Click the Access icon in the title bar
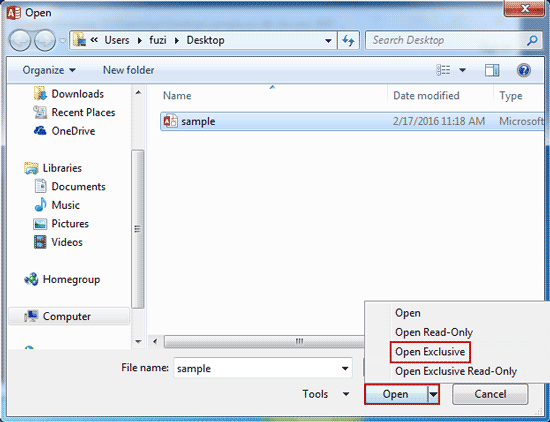The image size is (550, 422). pyautogui.click(x=14, y=13)
